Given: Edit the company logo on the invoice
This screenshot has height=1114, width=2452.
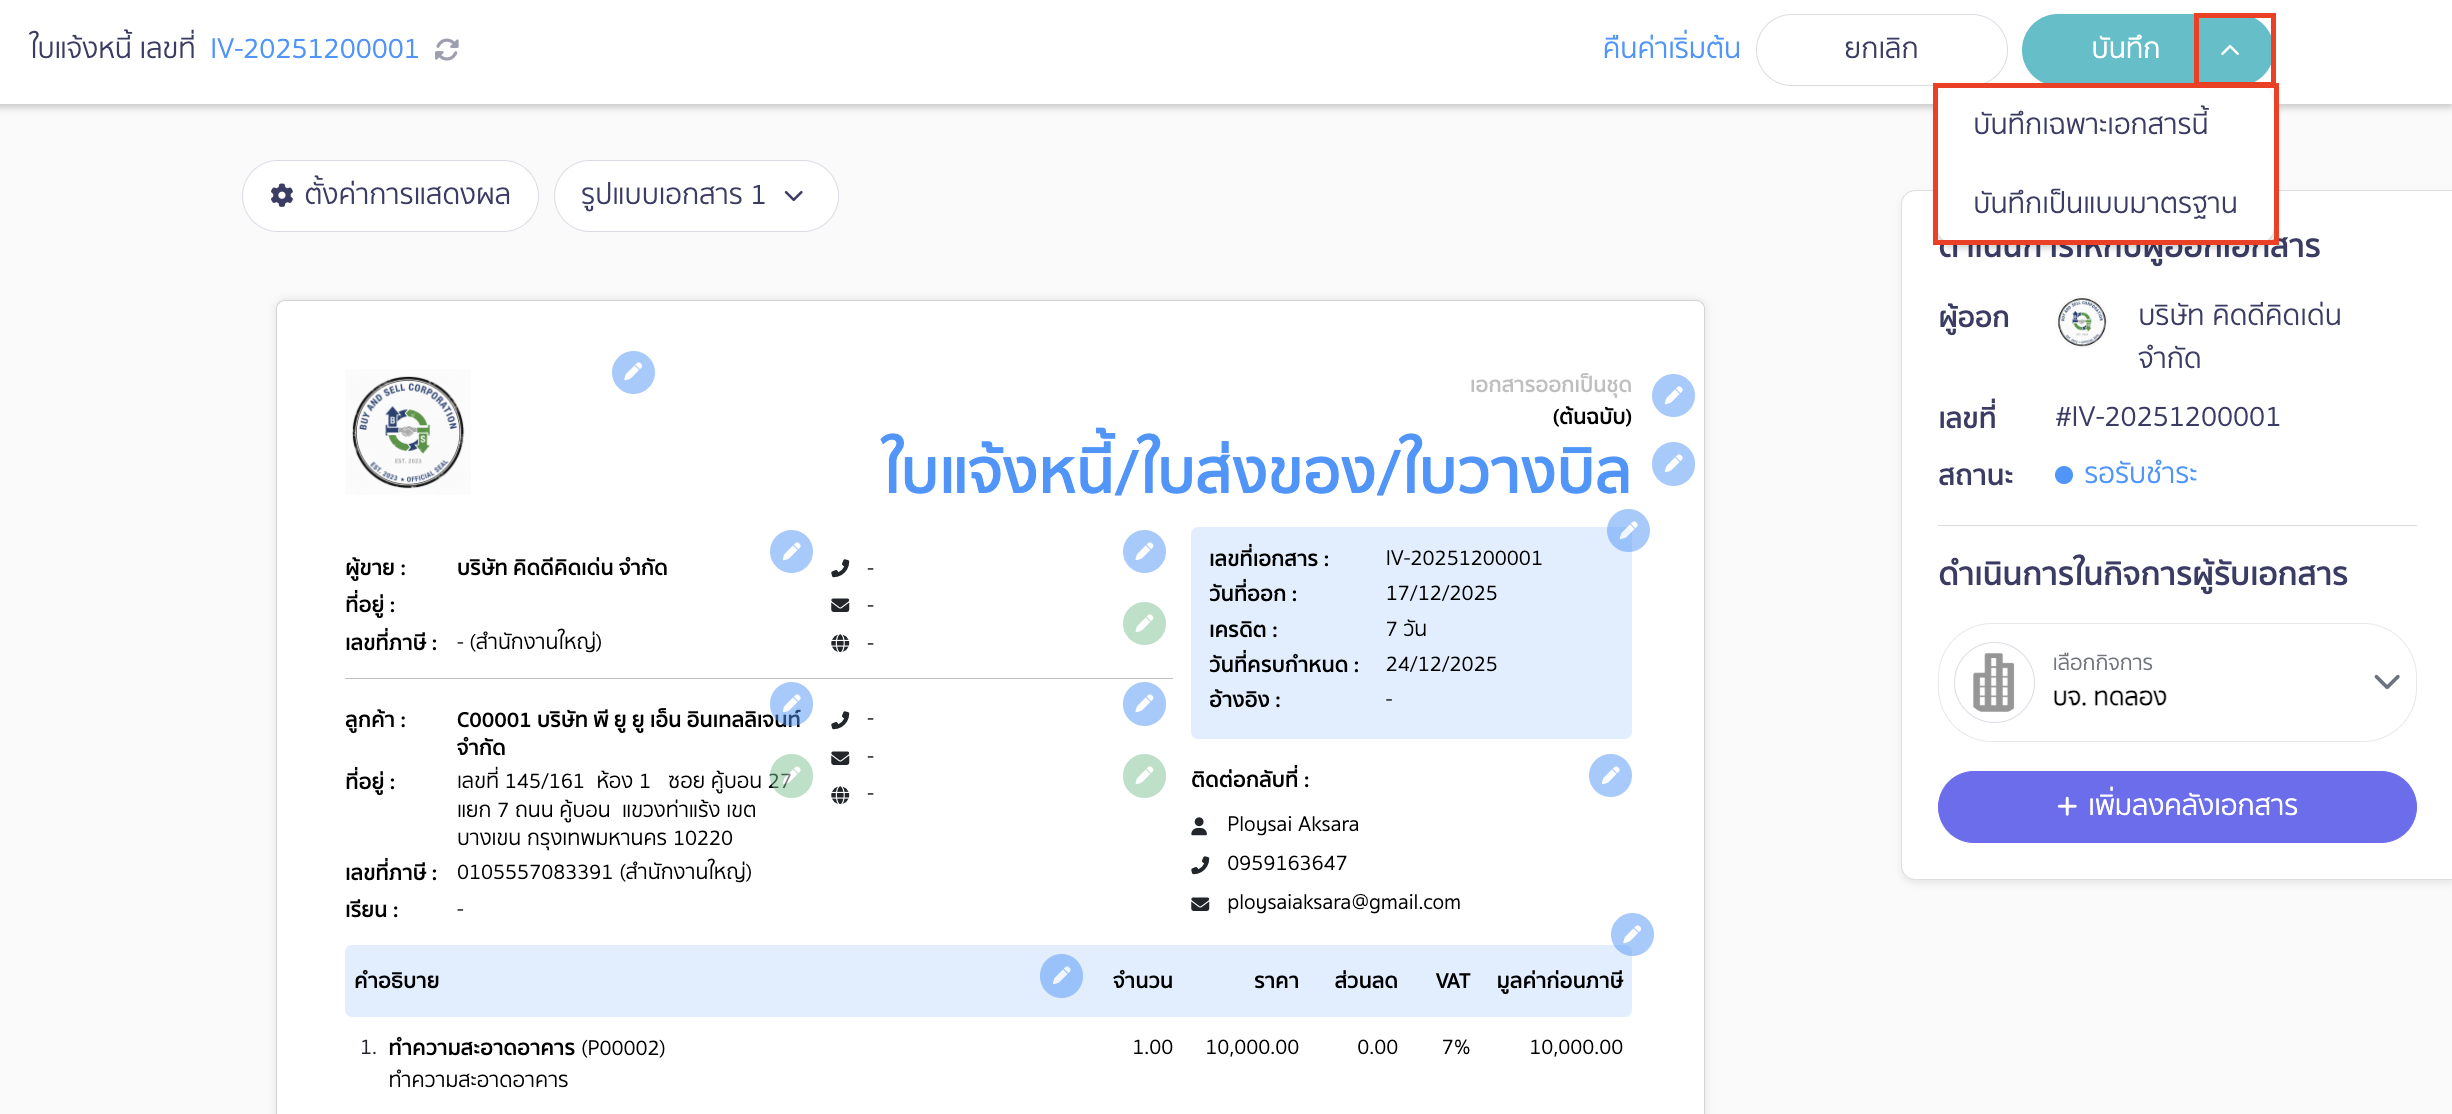Looking at the screenshot, I should point(634,372).
